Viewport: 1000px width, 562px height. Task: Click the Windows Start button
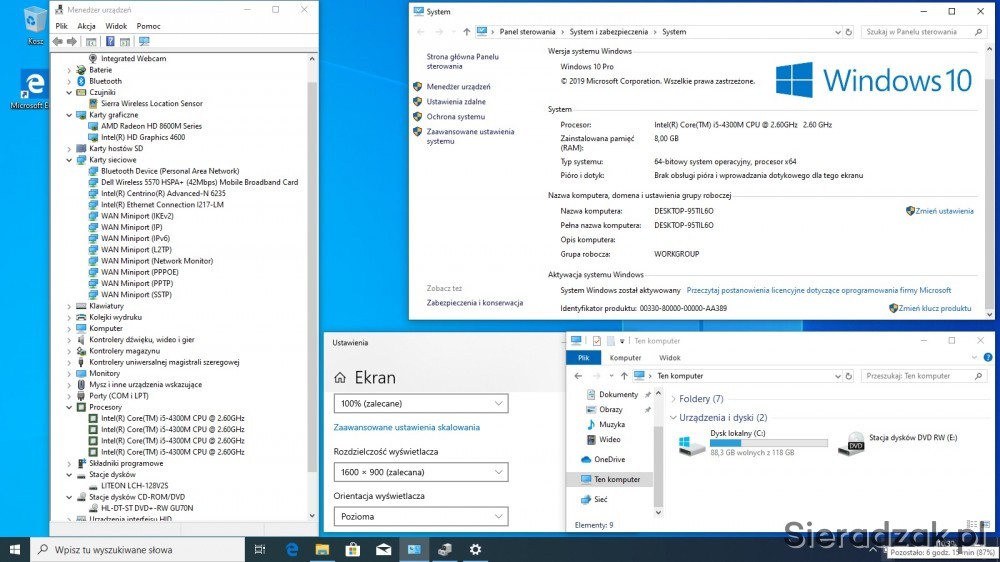[x=15, y=549]
